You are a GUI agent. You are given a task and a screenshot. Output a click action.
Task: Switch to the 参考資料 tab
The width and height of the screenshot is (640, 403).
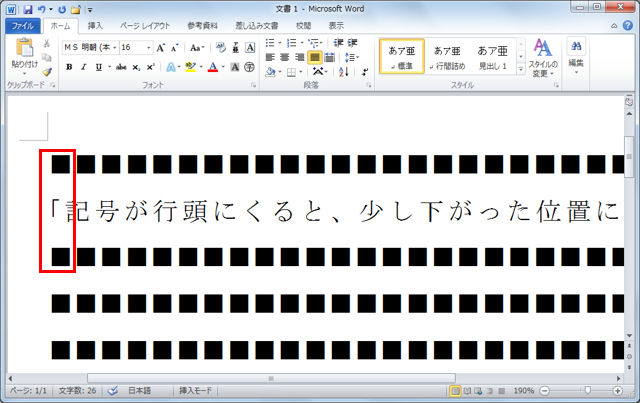202,26
